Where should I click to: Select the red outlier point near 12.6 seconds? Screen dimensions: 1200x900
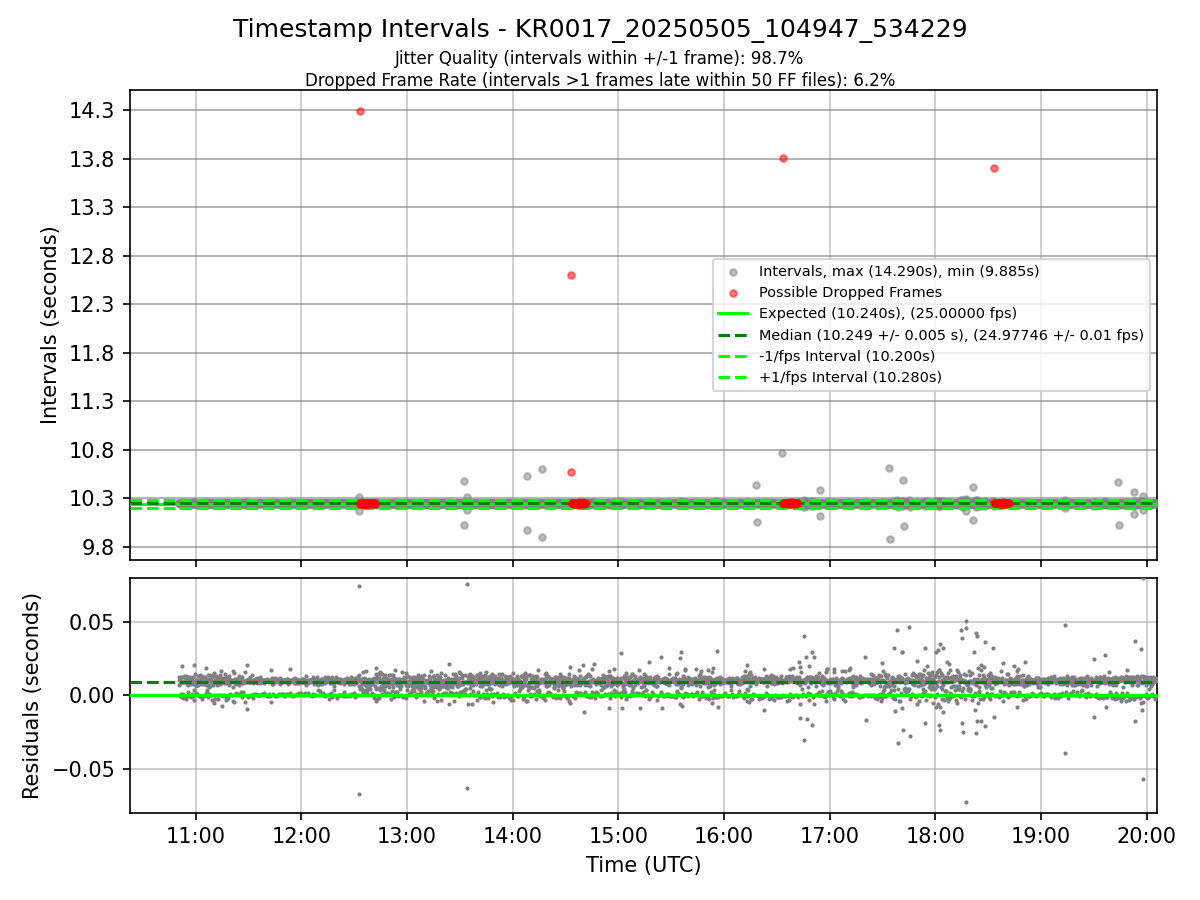[x=571, y=275]
